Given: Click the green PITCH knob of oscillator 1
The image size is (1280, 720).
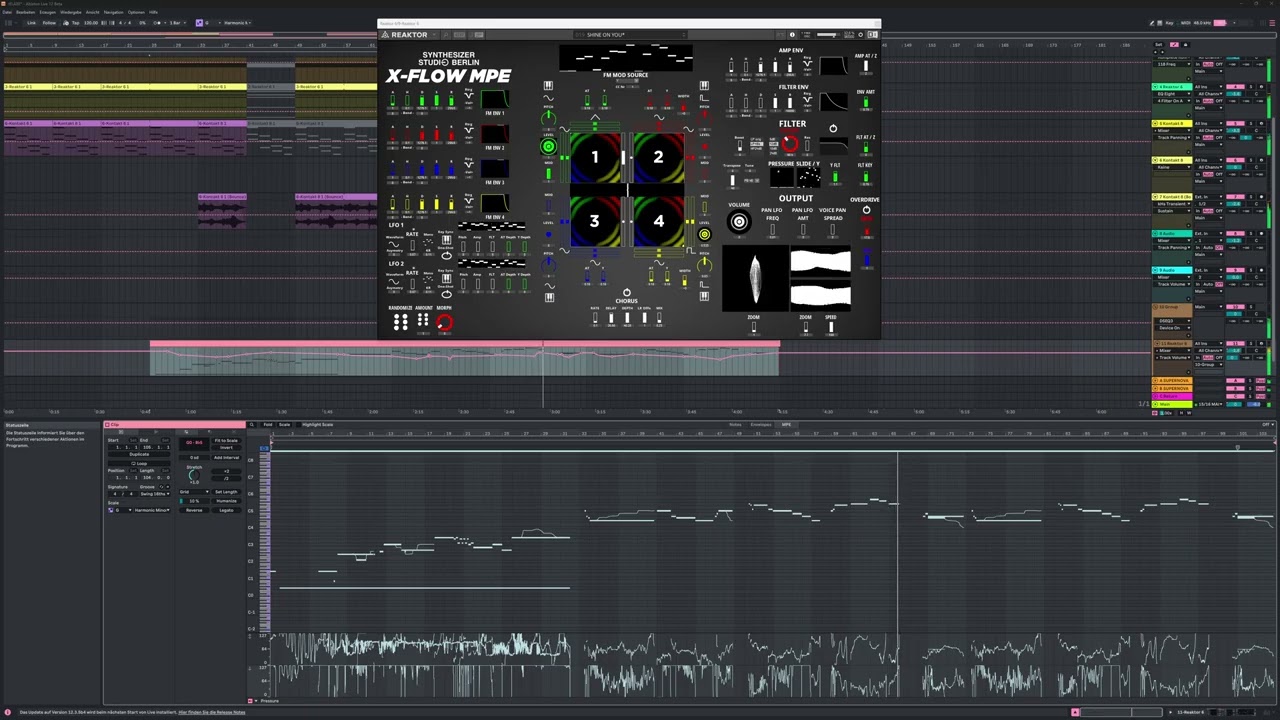Looking at the screenshot, I should click(x=549, y=117).
